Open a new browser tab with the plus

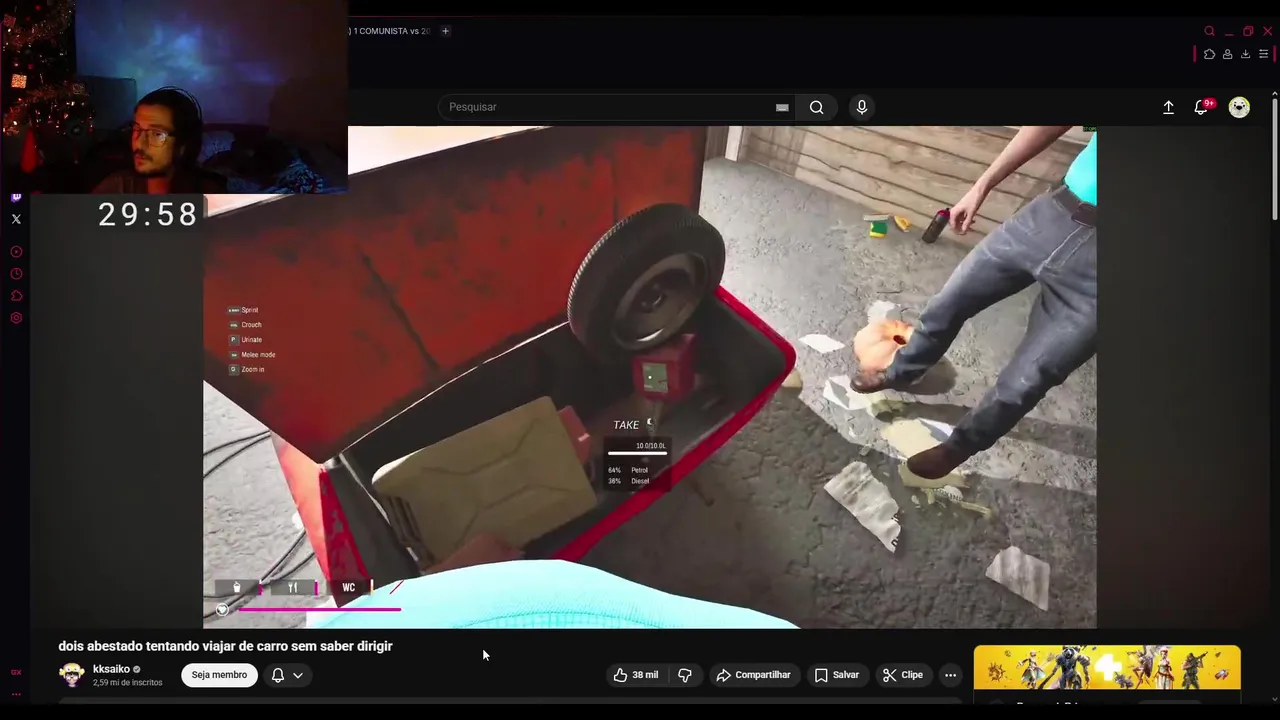[445, 31]
